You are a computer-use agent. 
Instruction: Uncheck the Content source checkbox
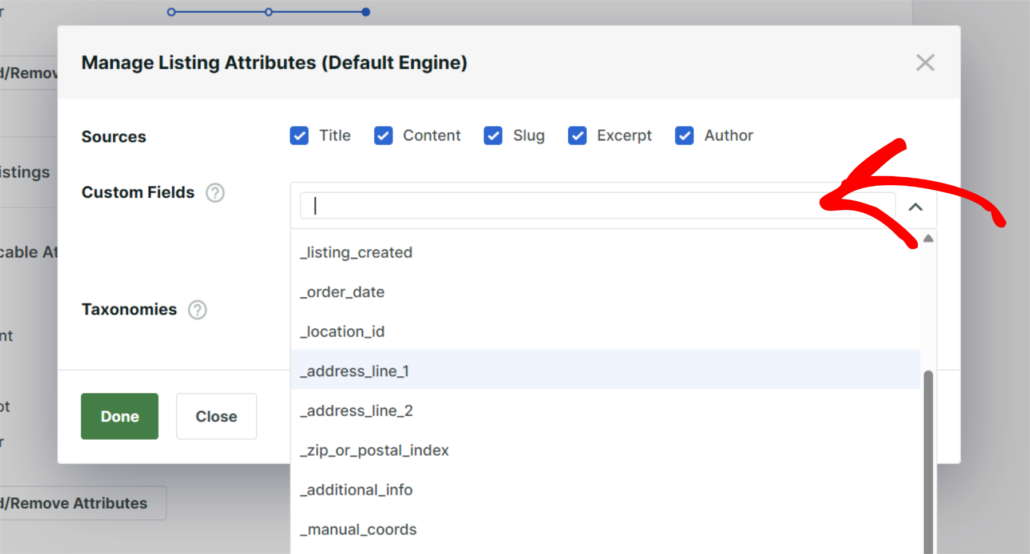point(383,135)
